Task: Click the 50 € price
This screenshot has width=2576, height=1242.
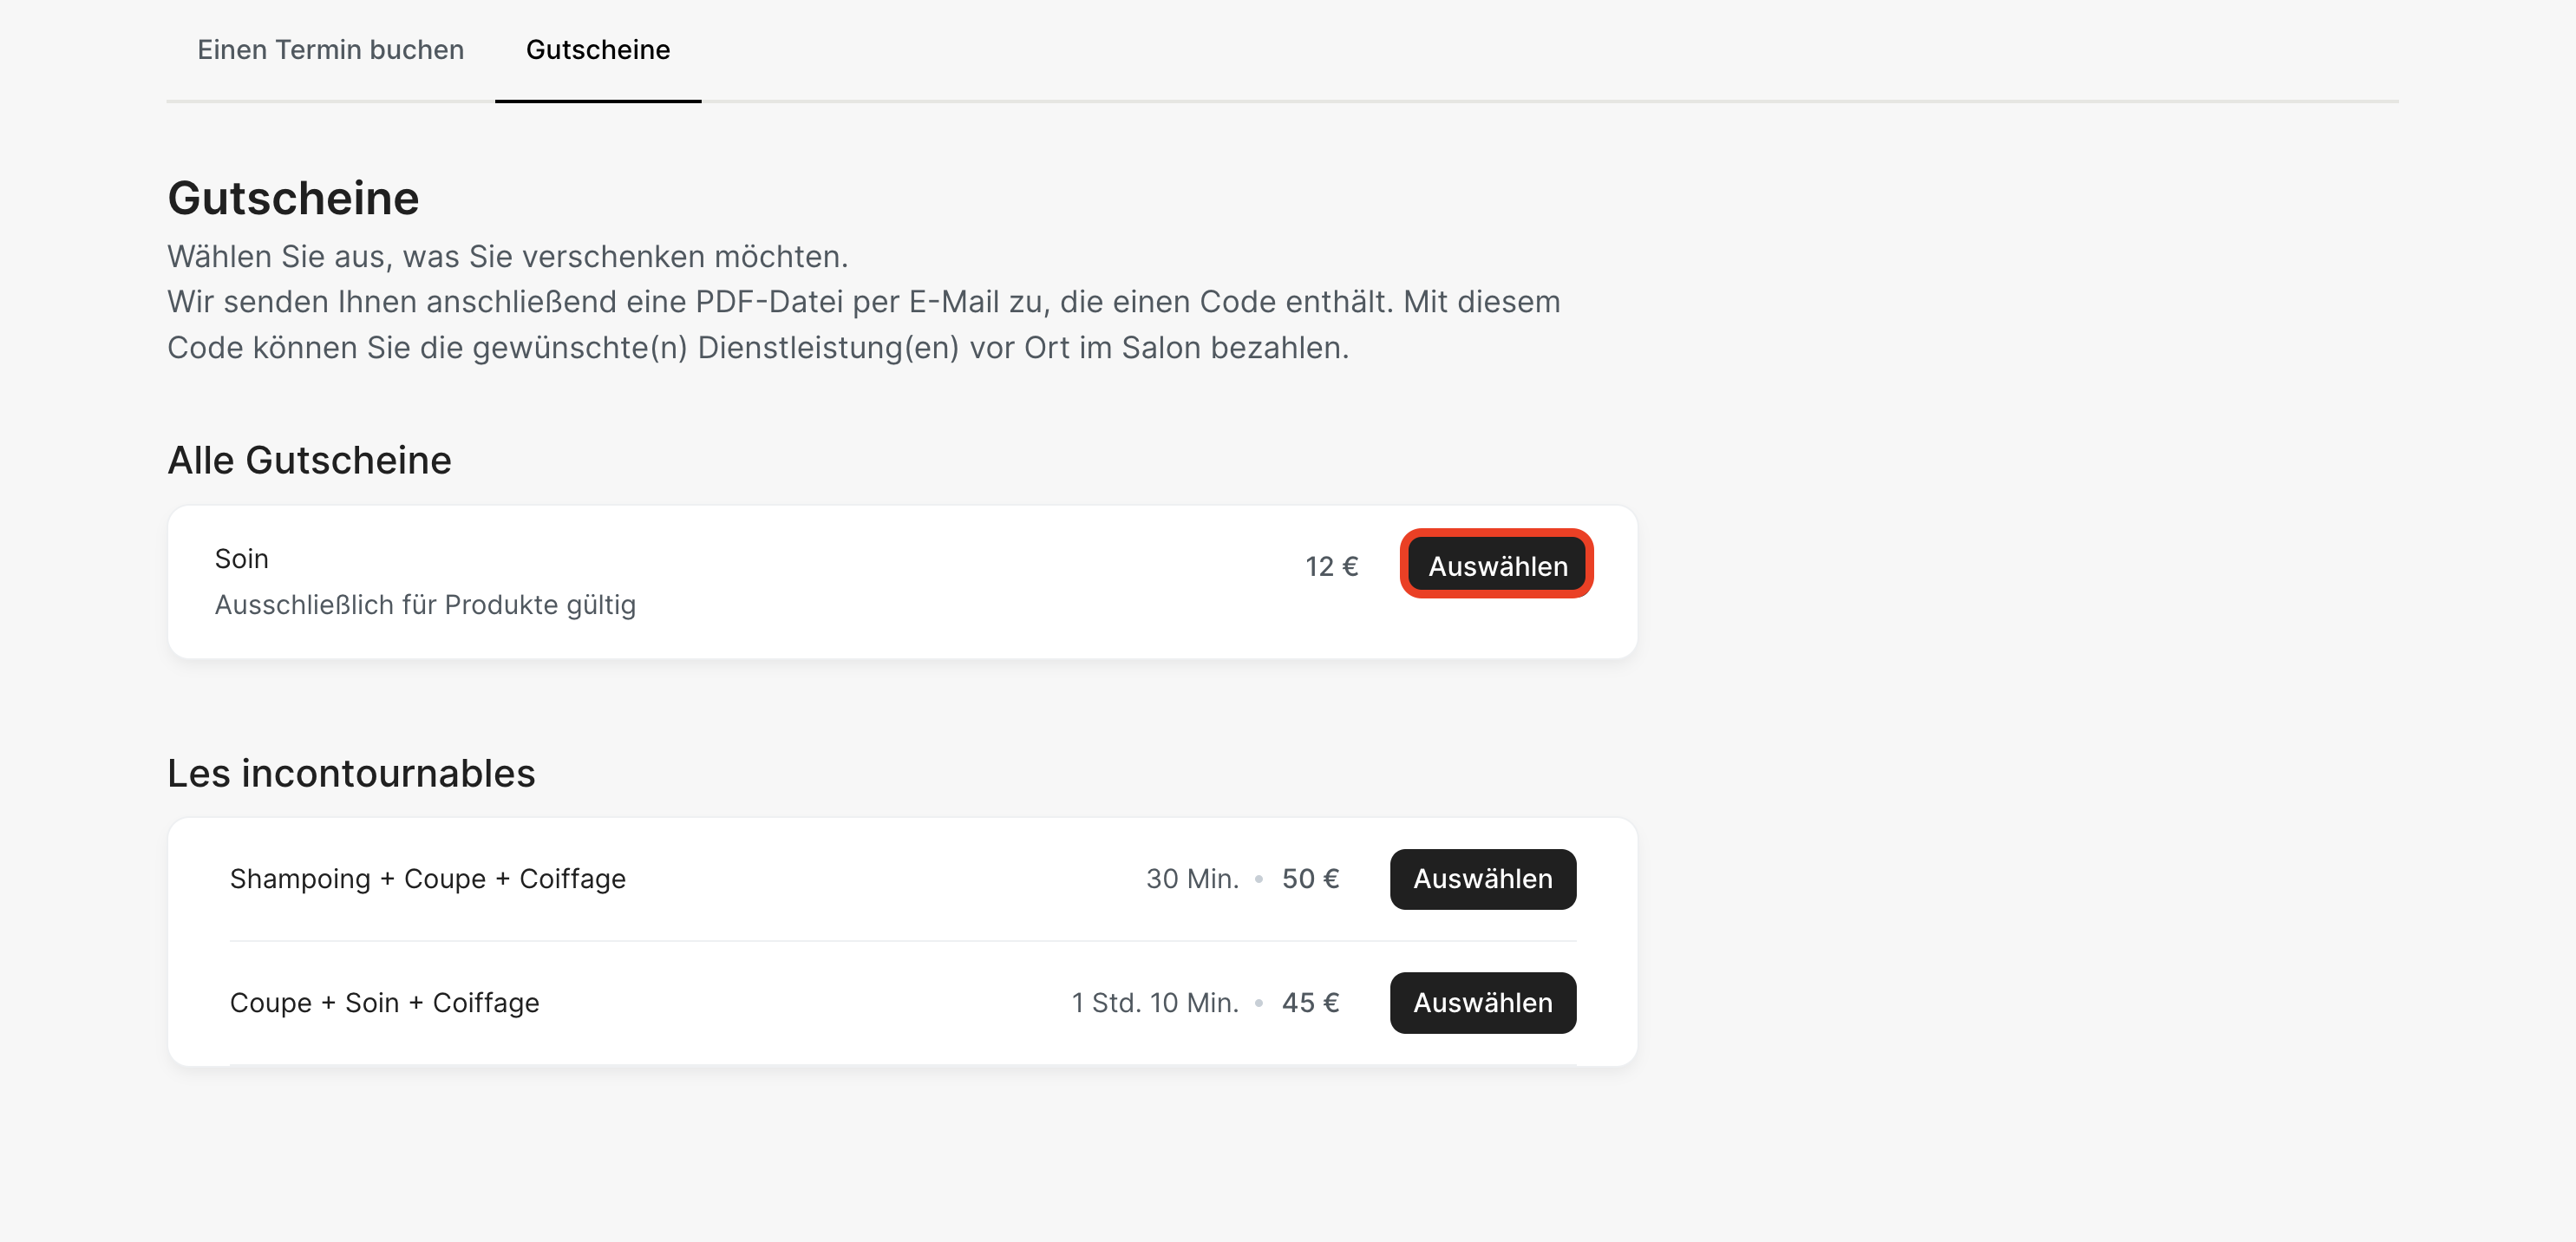Action: 1310,878
